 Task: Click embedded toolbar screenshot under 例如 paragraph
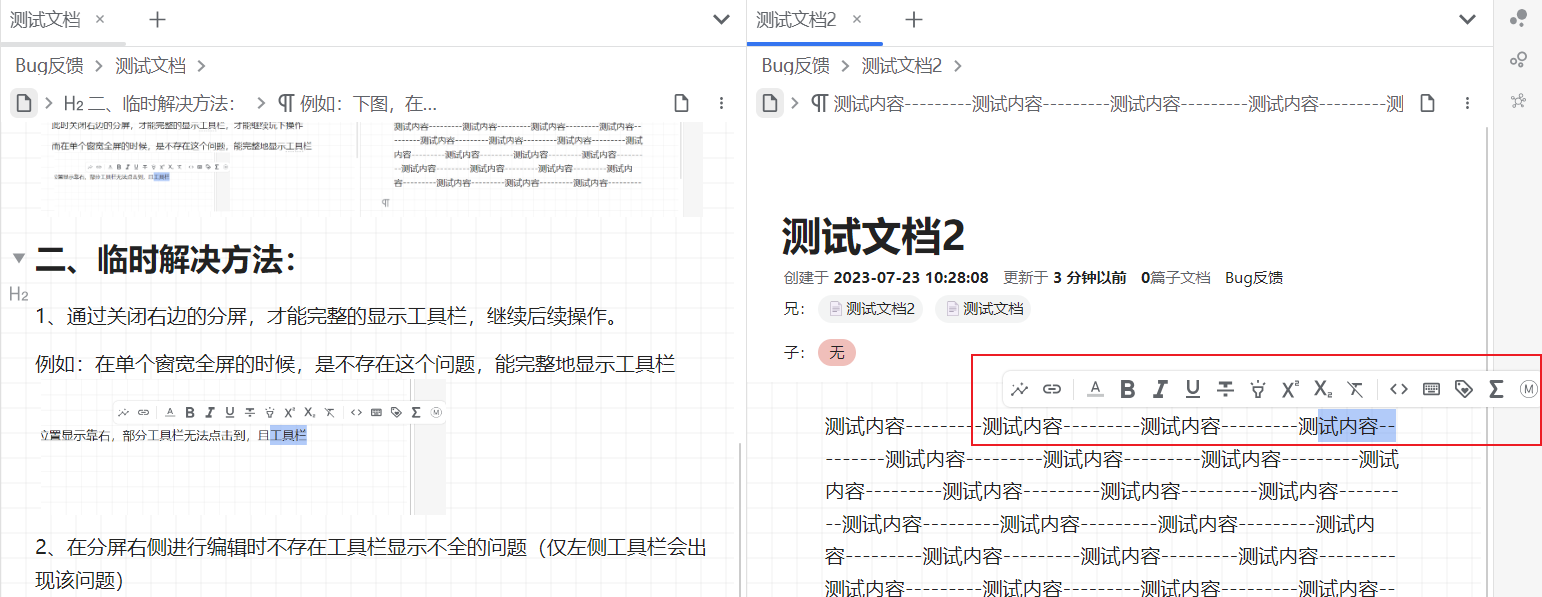pos(241,447)
